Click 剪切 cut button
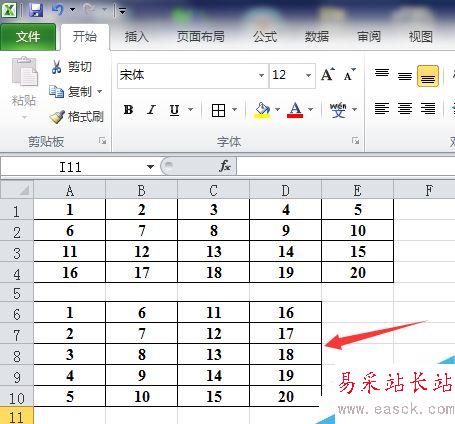 pos(71,67)
